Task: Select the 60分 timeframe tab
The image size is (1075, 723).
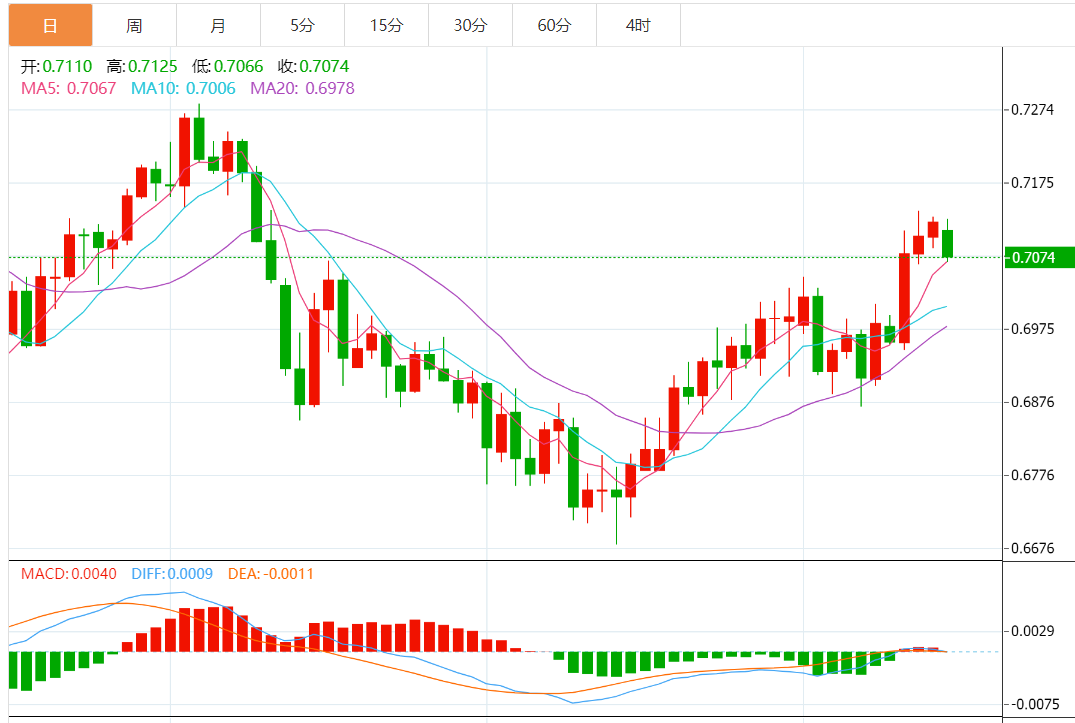Action: [x=554, y=25]
